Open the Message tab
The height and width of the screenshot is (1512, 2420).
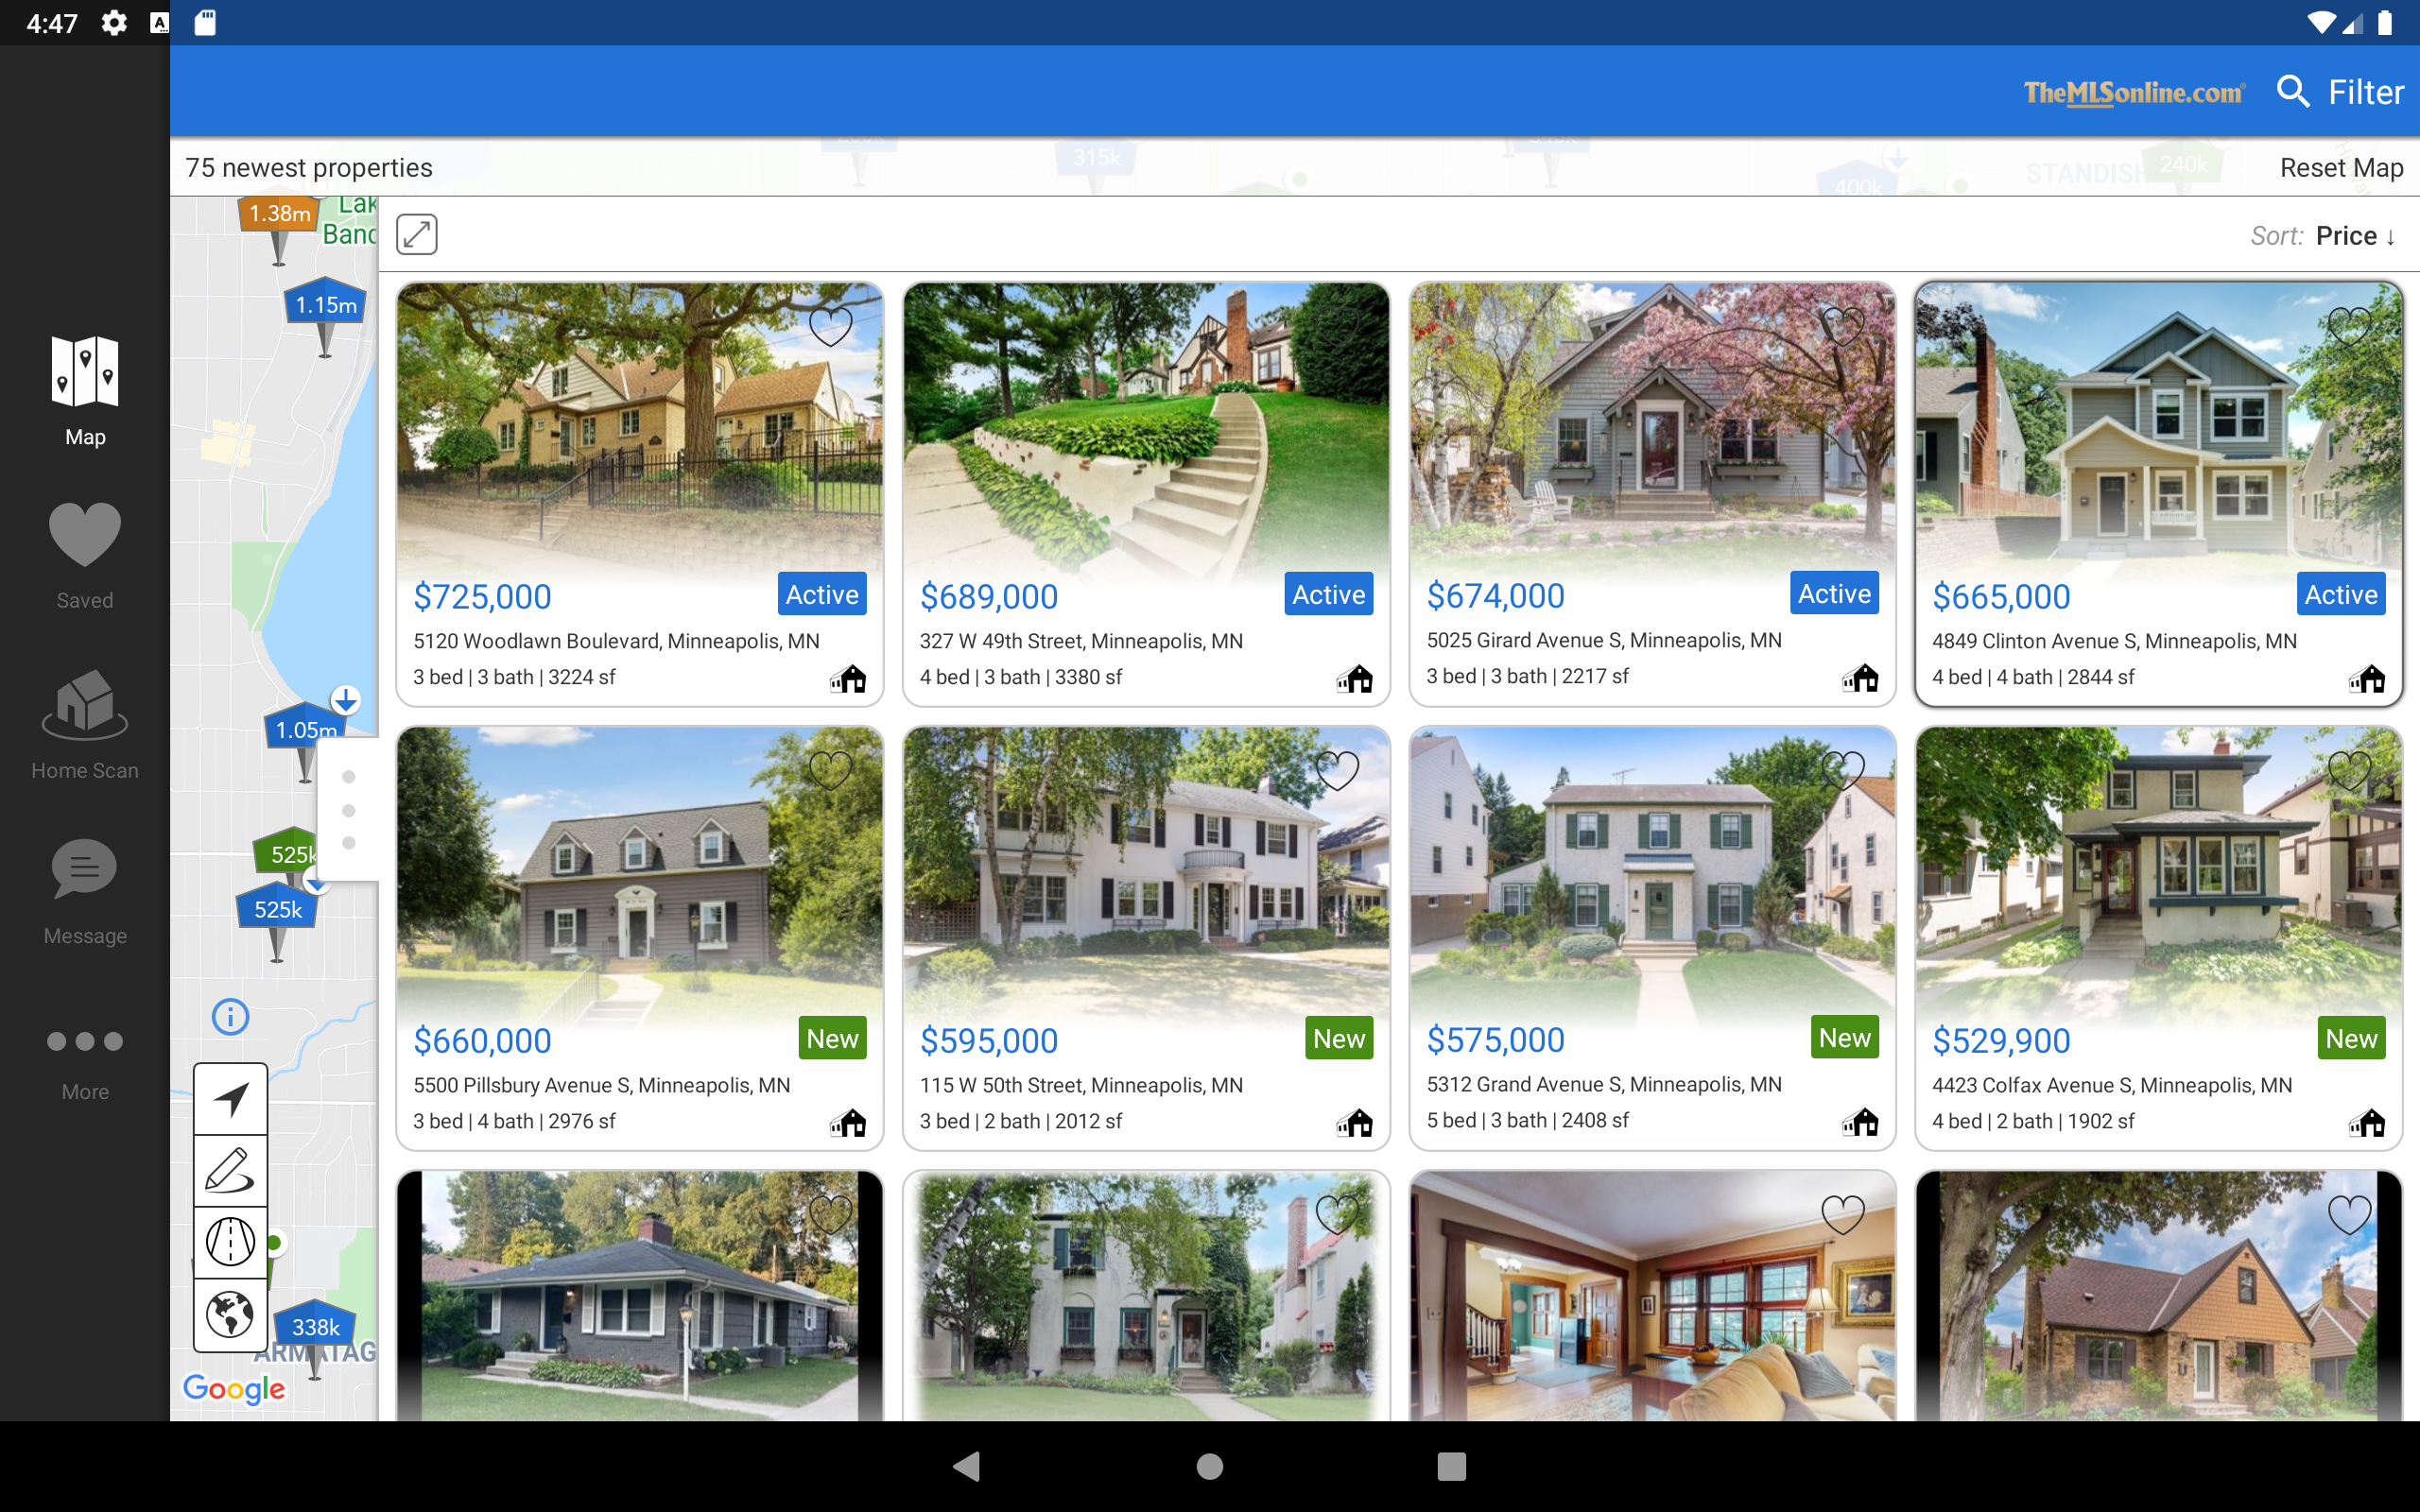(85, 892)
